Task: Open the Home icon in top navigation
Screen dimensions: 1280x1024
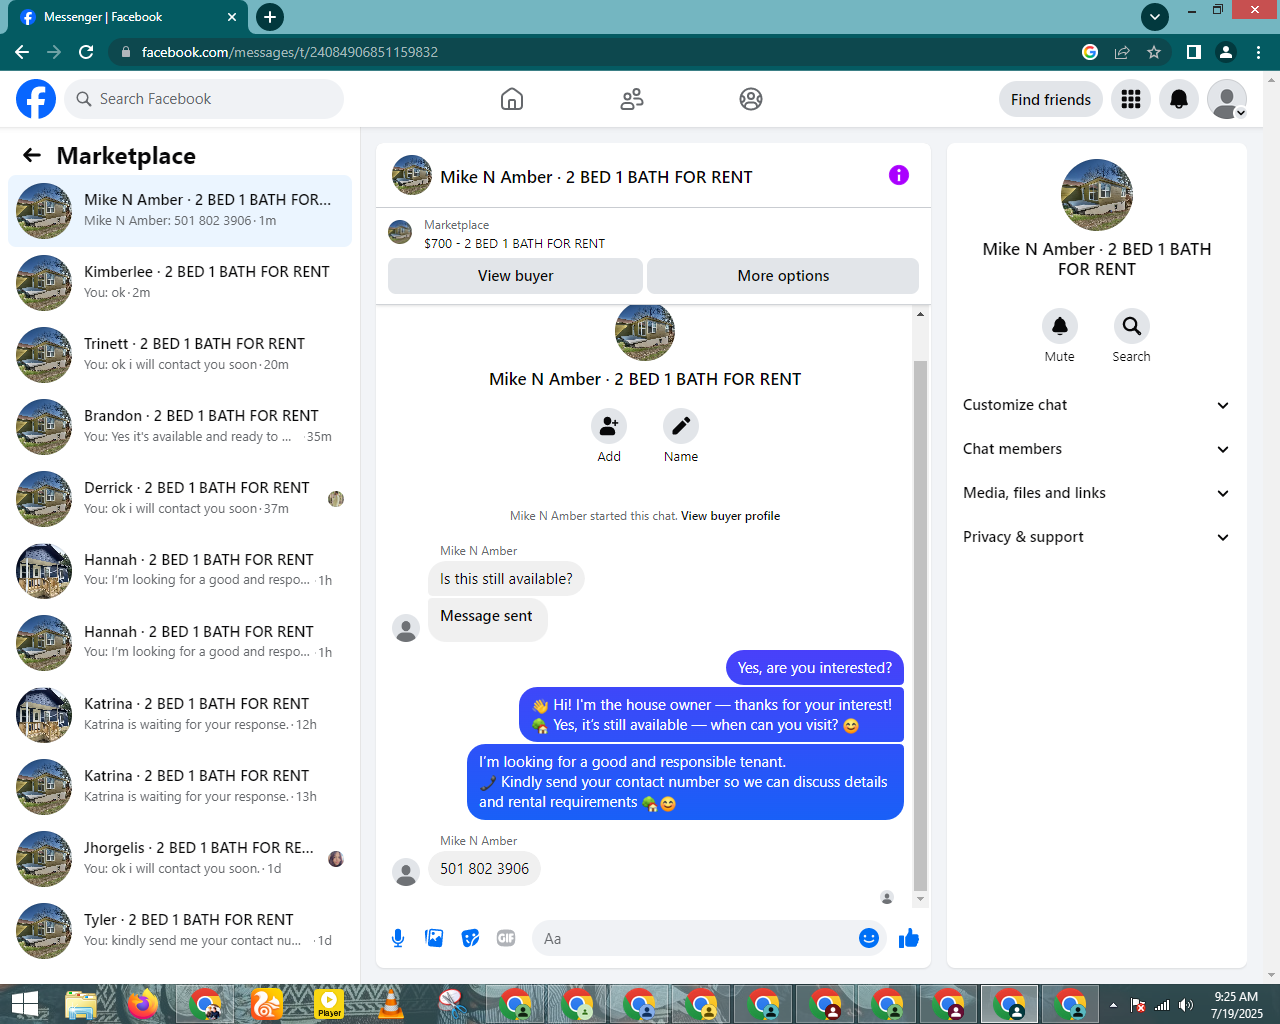Action: tap(512, 99)
